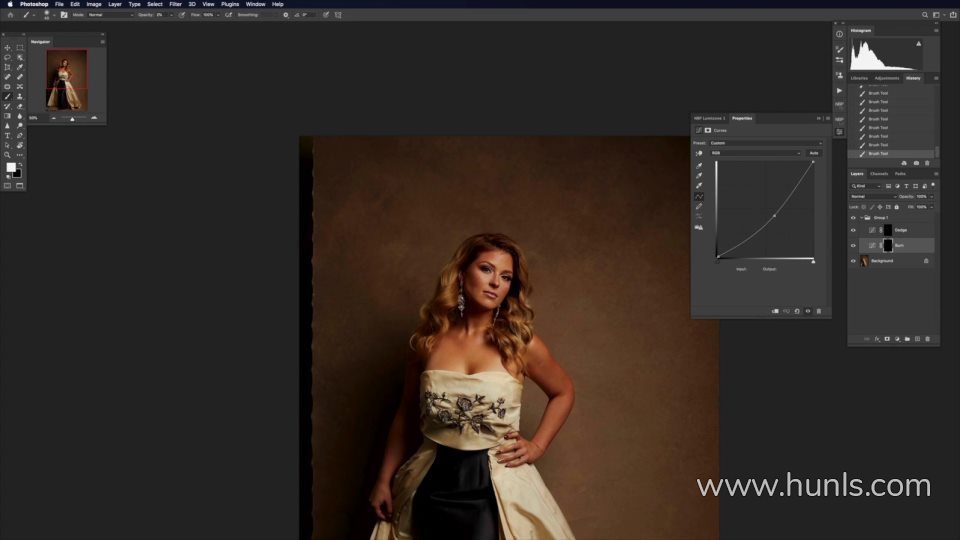Delete current state in History panel

(927, 163)
